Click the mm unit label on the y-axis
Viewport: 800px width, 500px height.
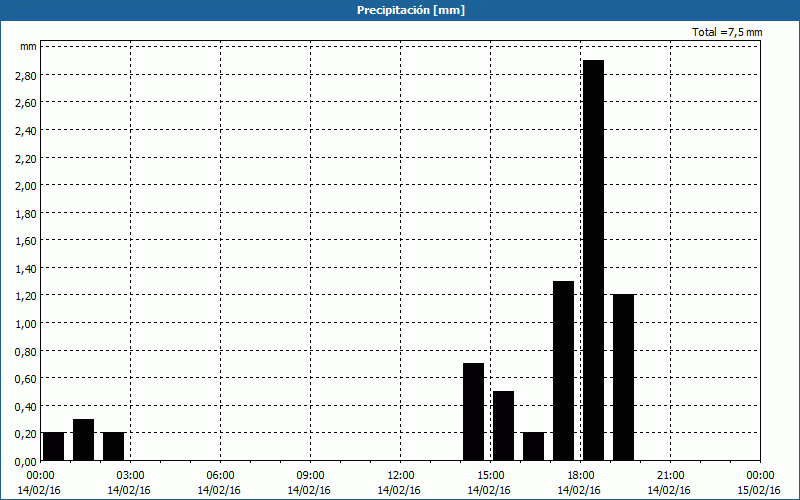pyautogui.click(x=28, y=46)
